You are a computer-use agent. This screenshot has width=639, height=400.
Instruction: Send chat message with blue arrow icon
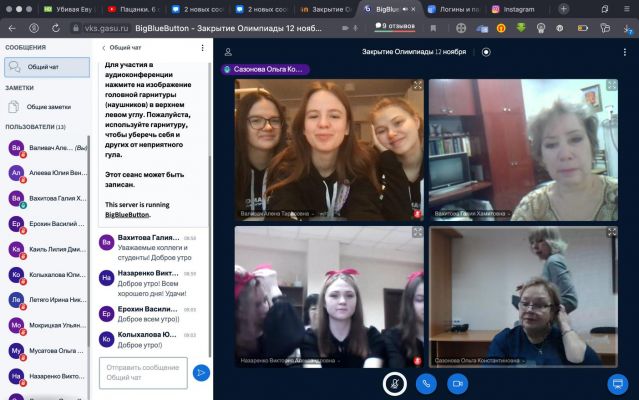point(201,373)
